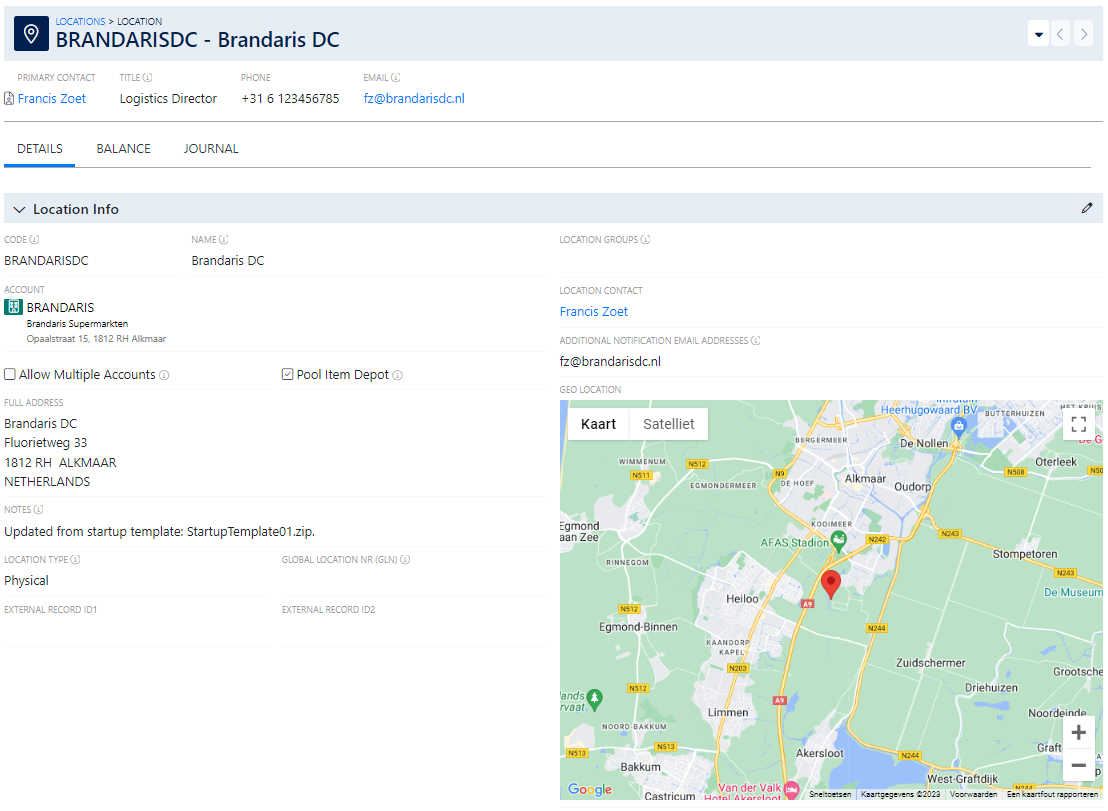
Task: Switch to the DETAILS tab
Action: (x=40, y=148)
